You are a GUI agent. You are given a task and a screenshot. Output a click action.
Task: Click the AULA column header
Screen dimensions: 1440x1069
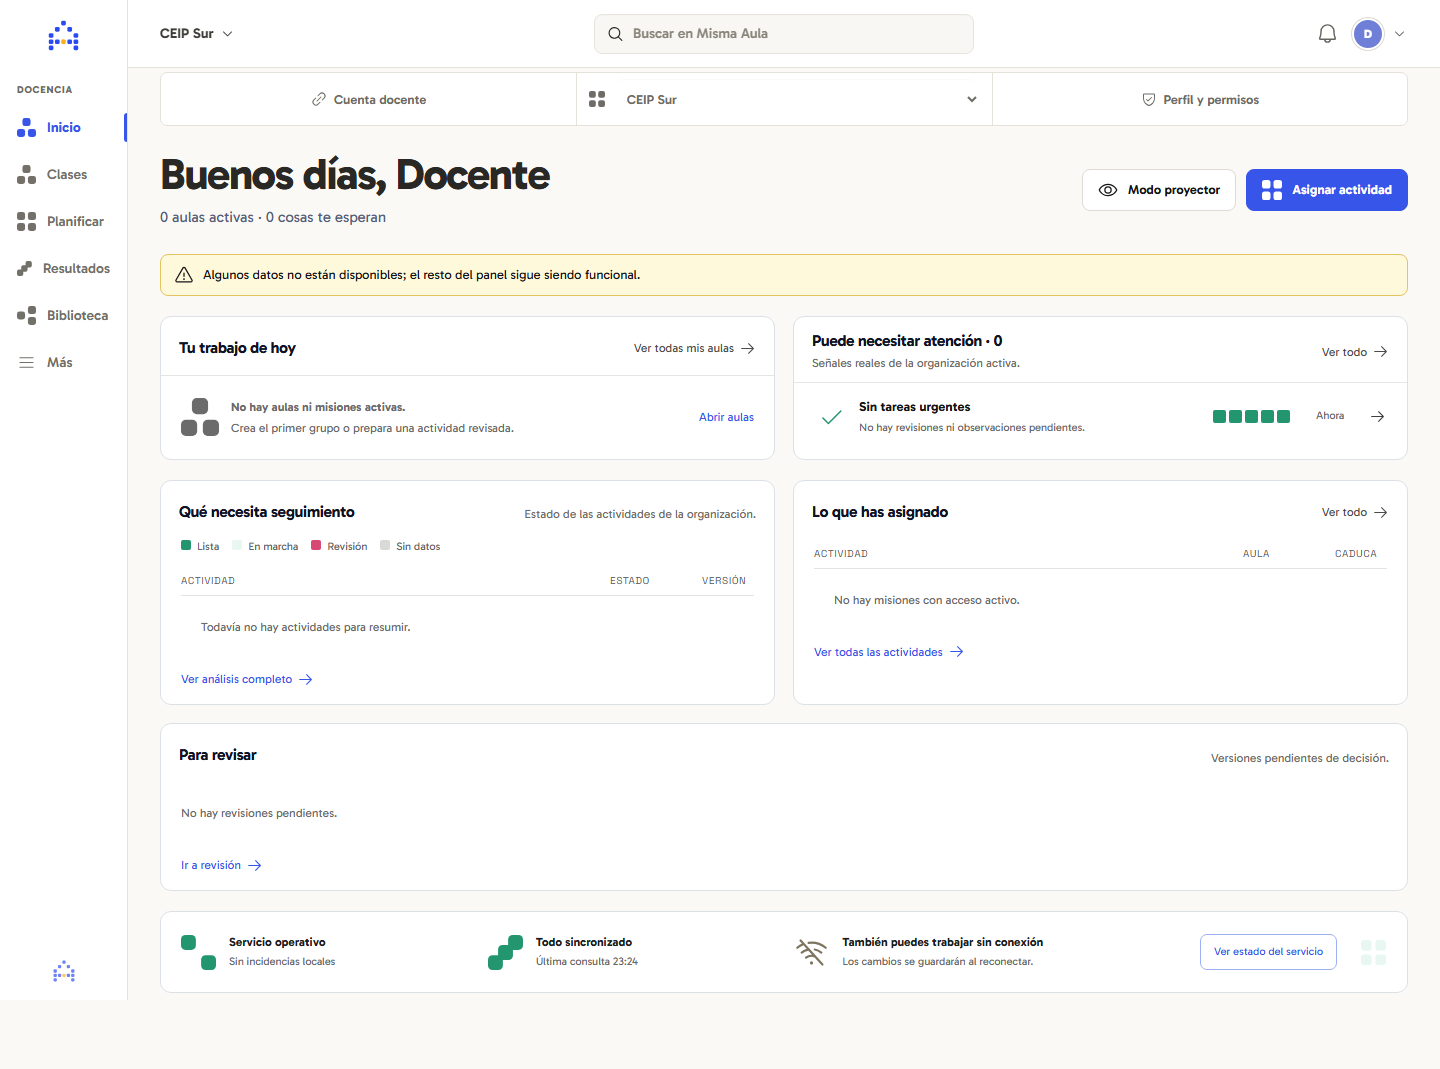(x=1256, y=554)
